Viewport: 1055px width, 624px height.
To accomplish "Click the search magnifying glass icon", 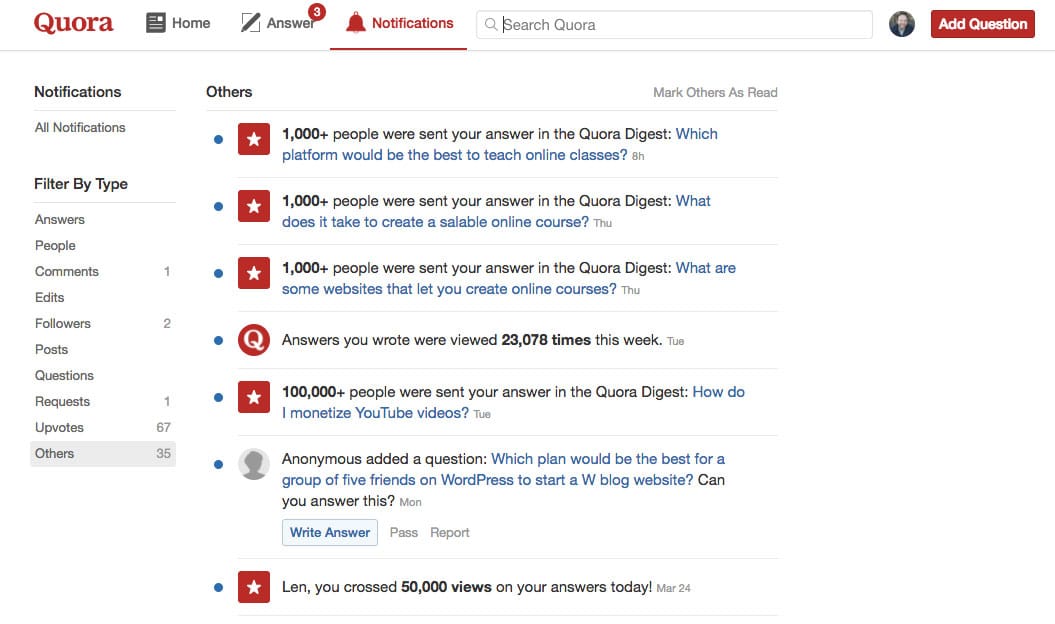I will [x=491, y=23].
